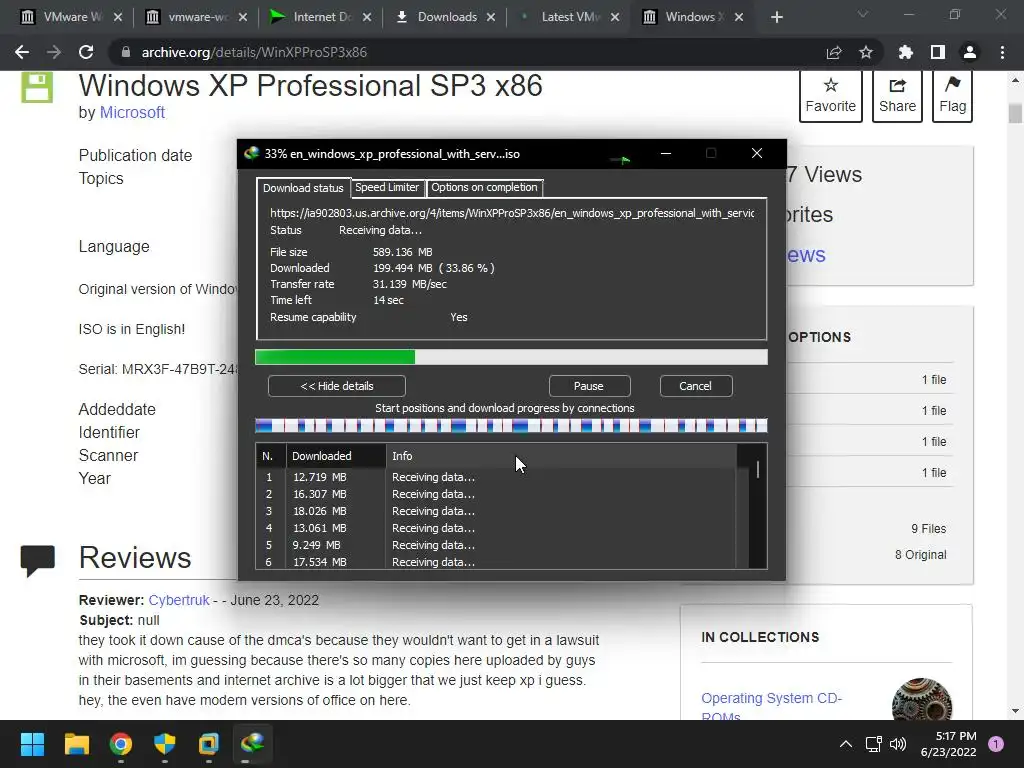Open Operating System CD-ROMs collection link
The height and width of the screenshot is (768, 1024).
pos(771,707)
